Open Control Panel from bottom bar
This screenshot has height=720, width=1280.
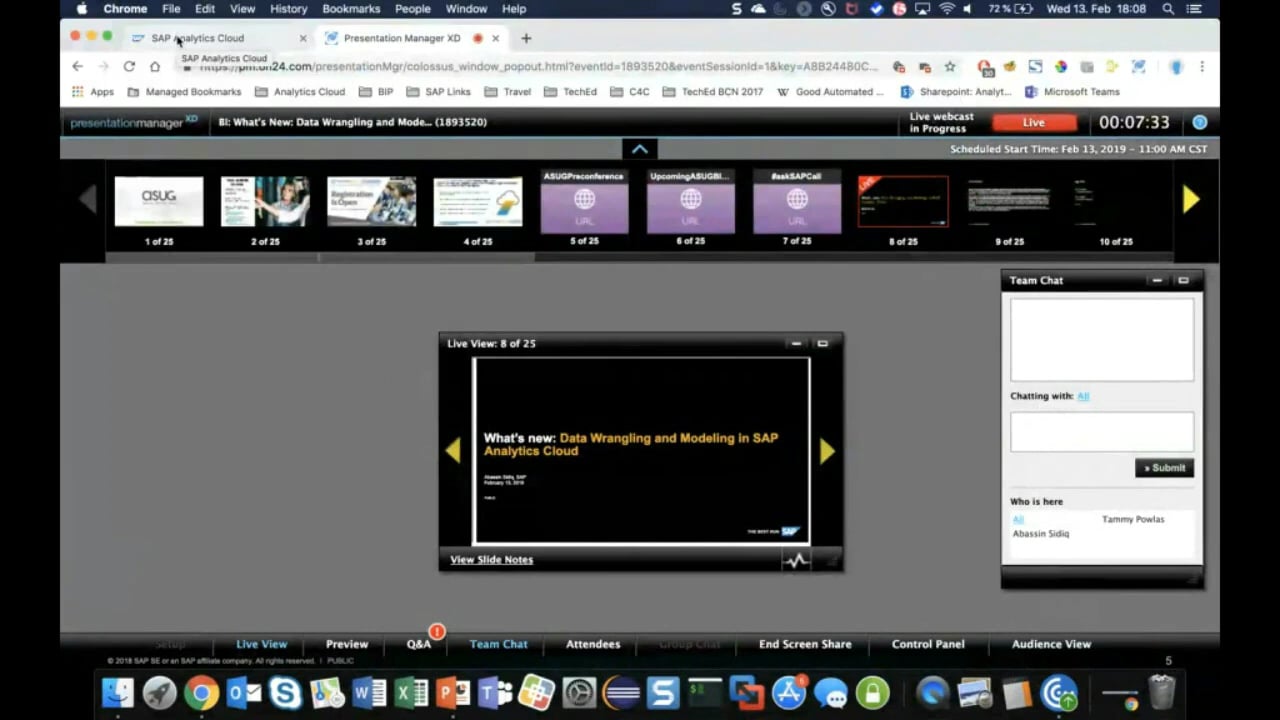(928, 644)
